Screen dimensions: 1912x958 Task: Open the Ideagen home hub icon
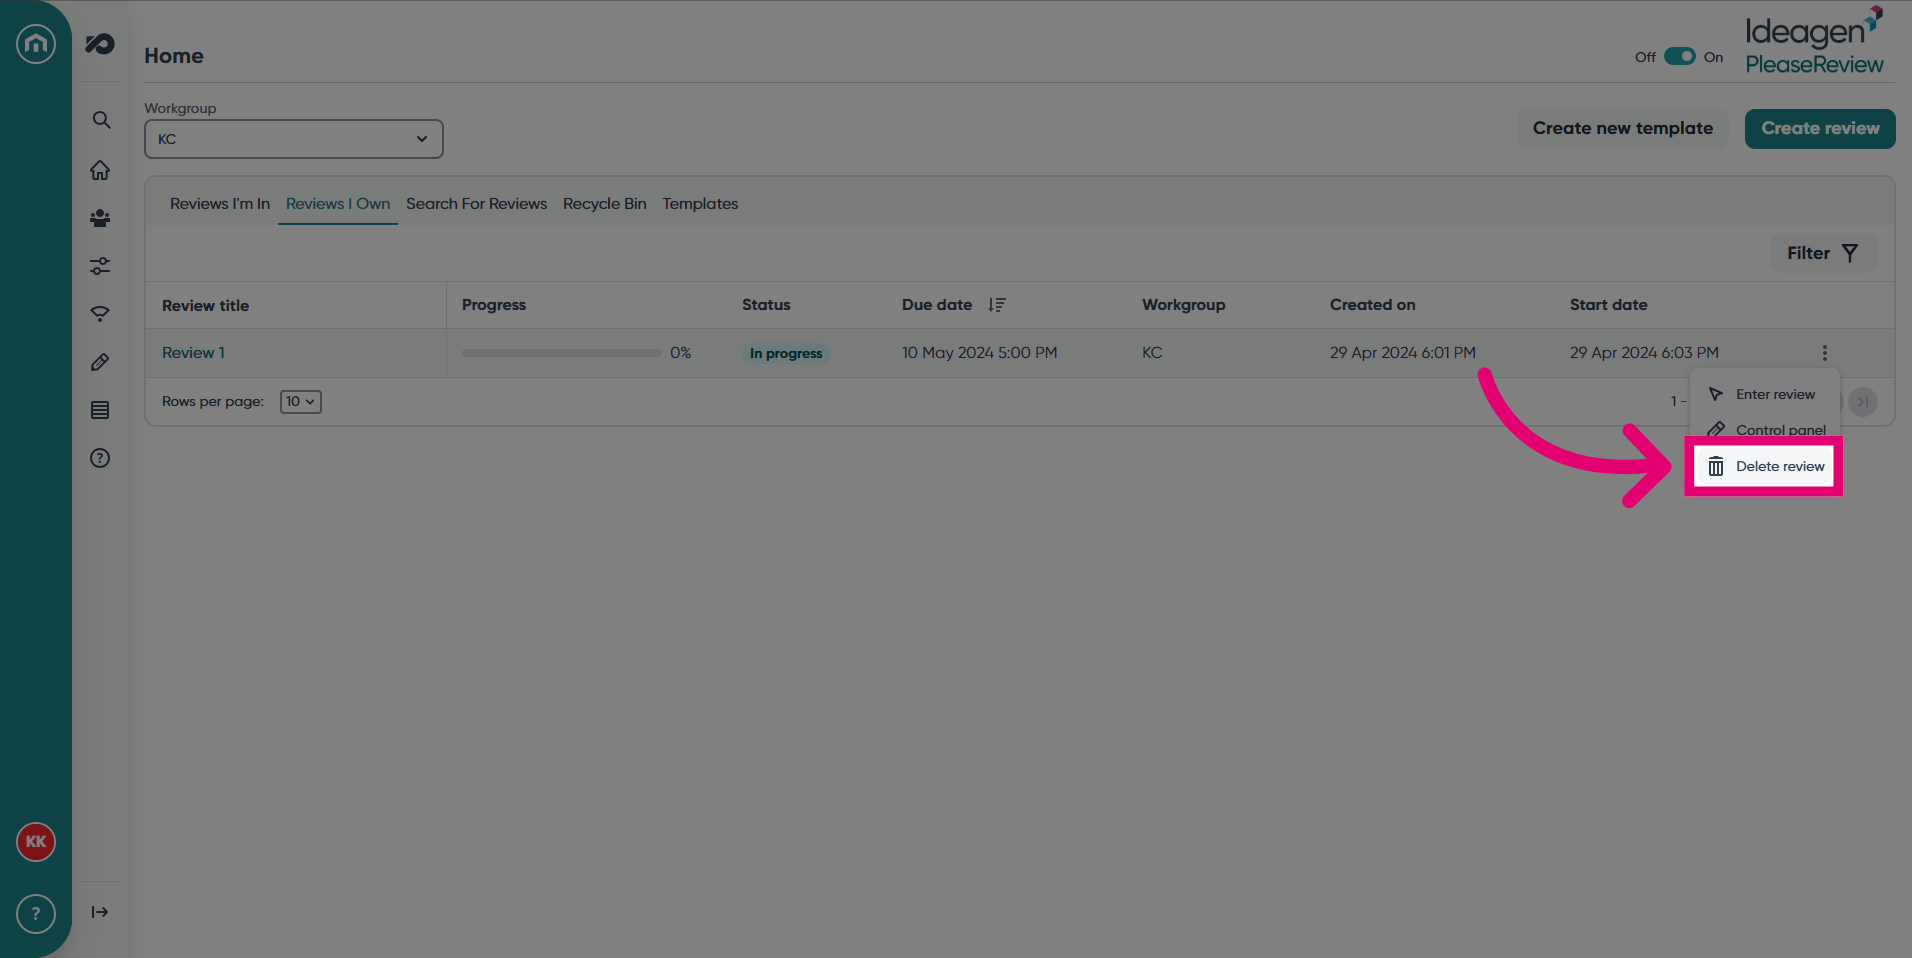(36, 44)
